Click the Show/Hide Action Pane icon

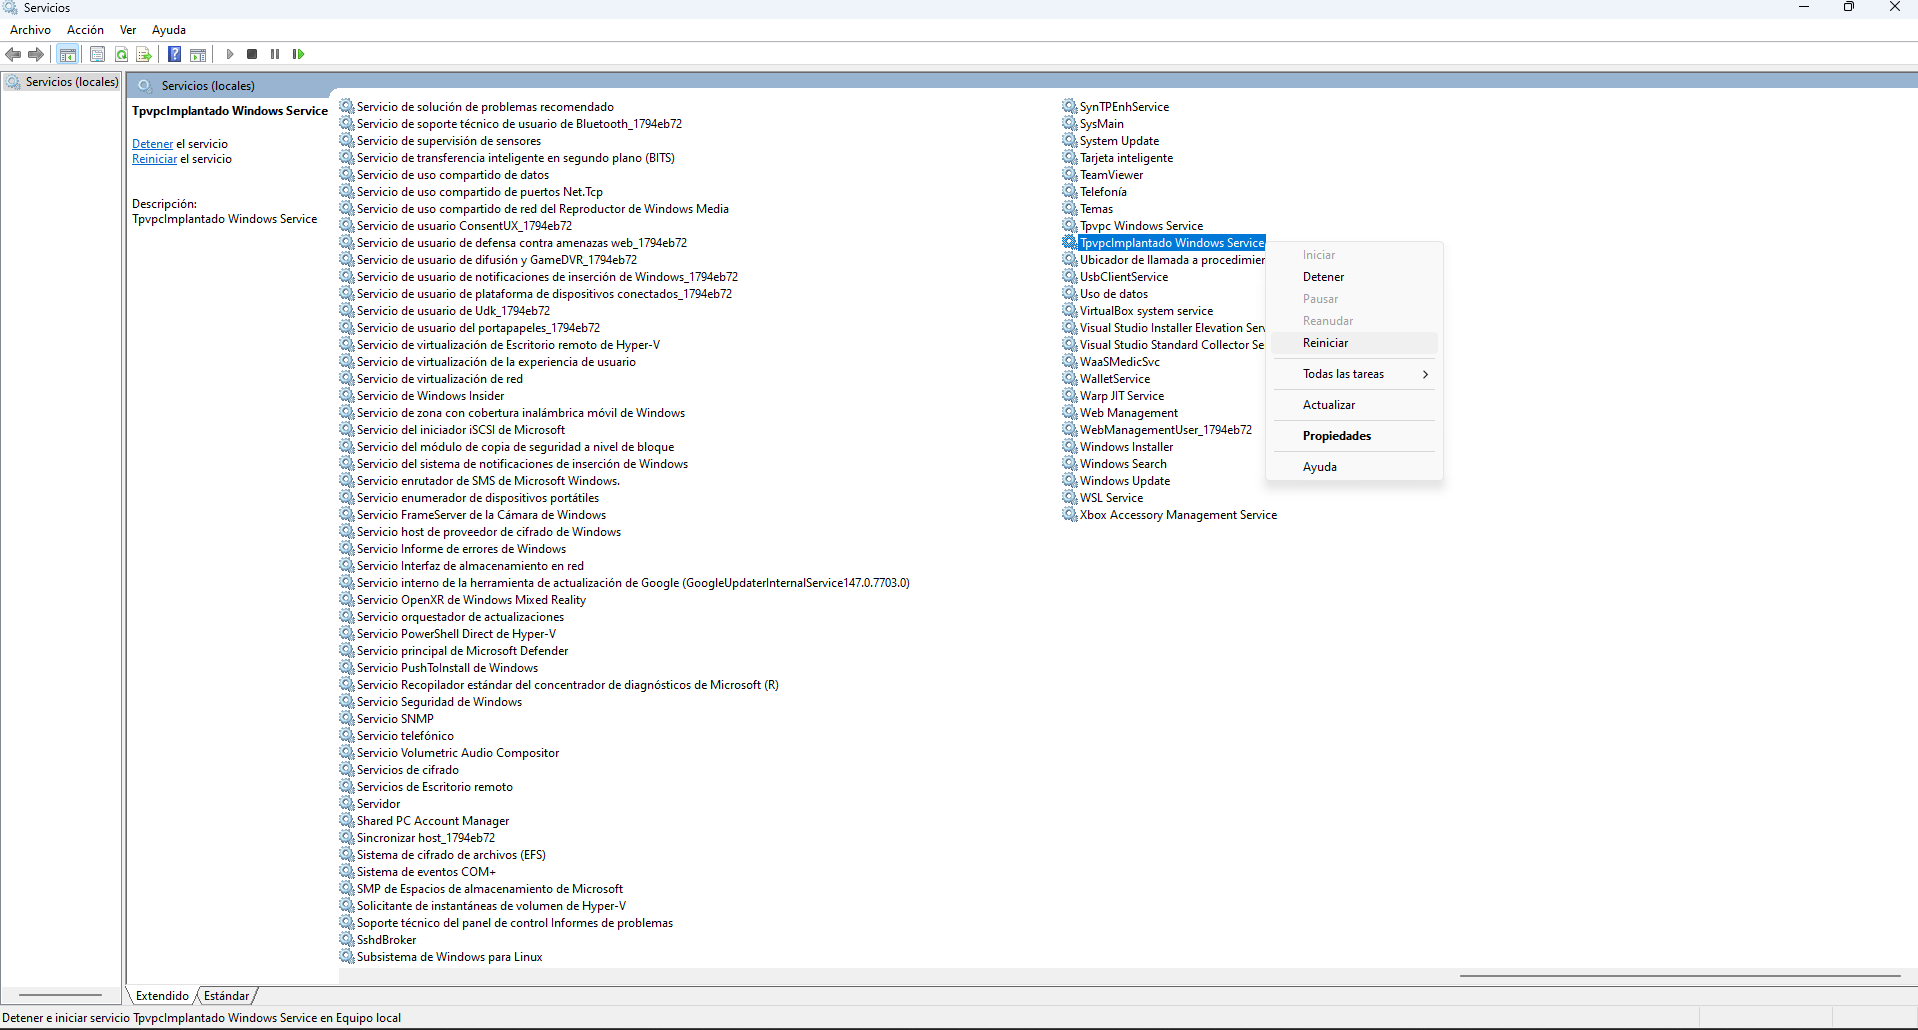click(x=198, y=54)
